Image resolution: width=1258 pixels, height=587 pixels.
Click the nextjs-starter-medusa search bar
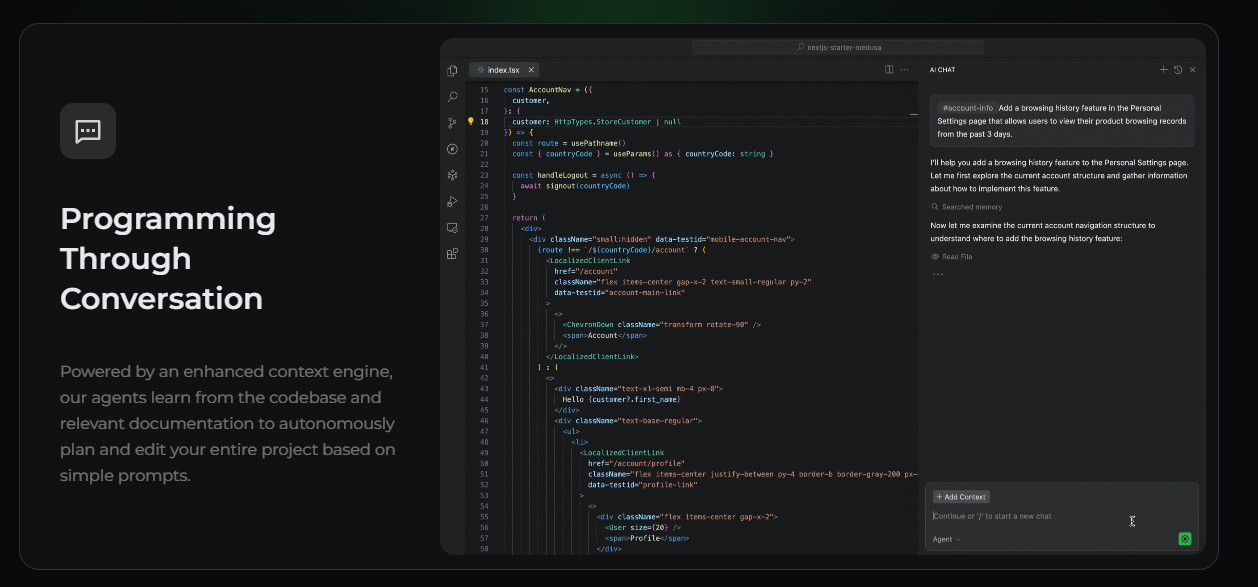coord(838,47)
